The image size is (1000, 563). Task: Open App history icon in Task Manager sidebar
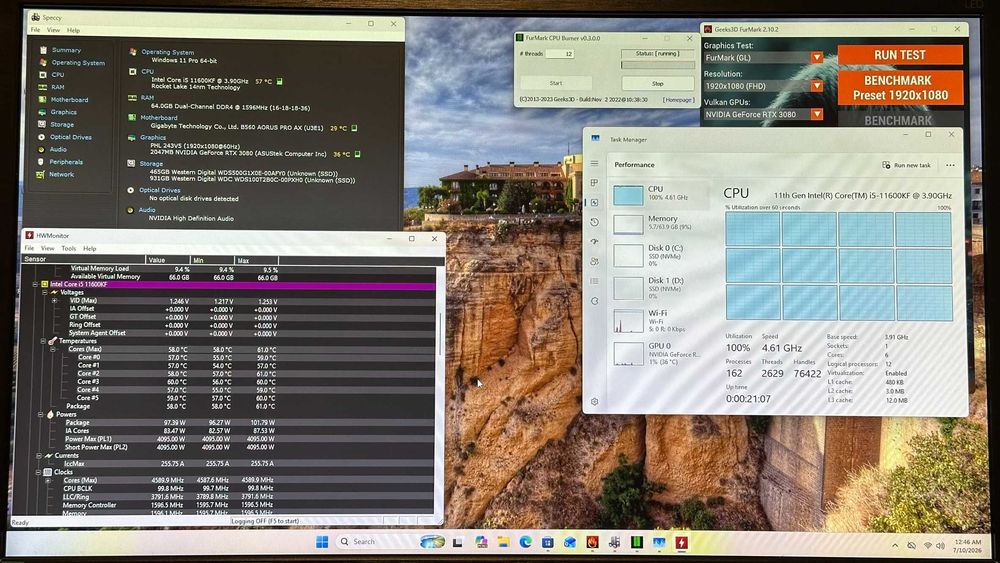click(594, 222)
